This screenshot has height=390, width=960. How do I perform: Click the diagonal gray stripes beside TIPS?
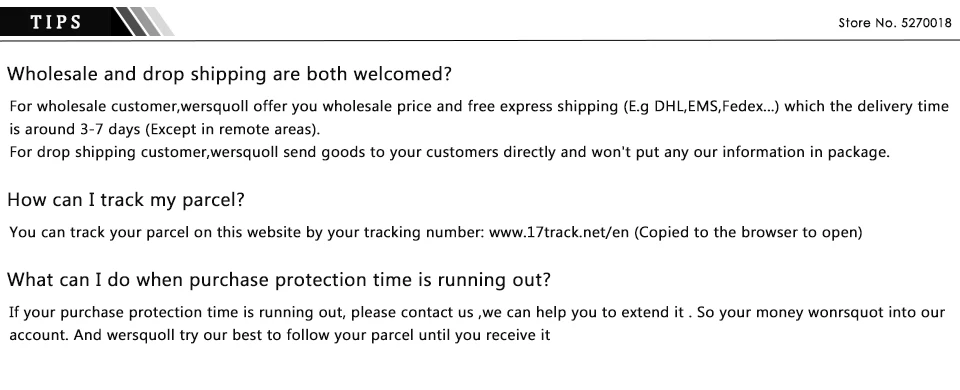coord(144,21)
